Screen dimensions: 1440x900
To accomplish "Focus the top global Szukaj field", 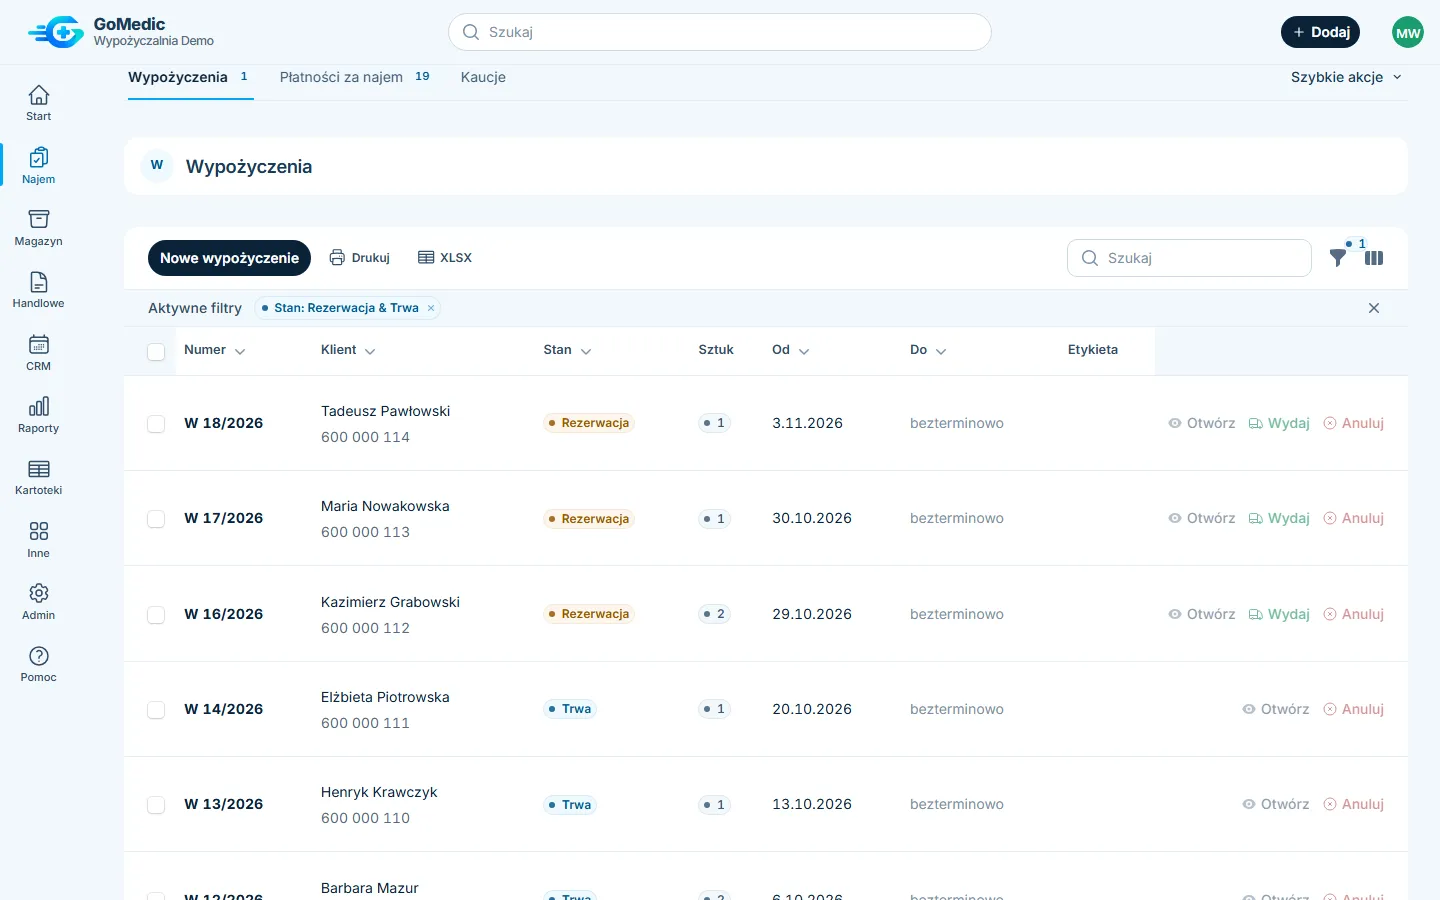I will [x=720, y=32].
